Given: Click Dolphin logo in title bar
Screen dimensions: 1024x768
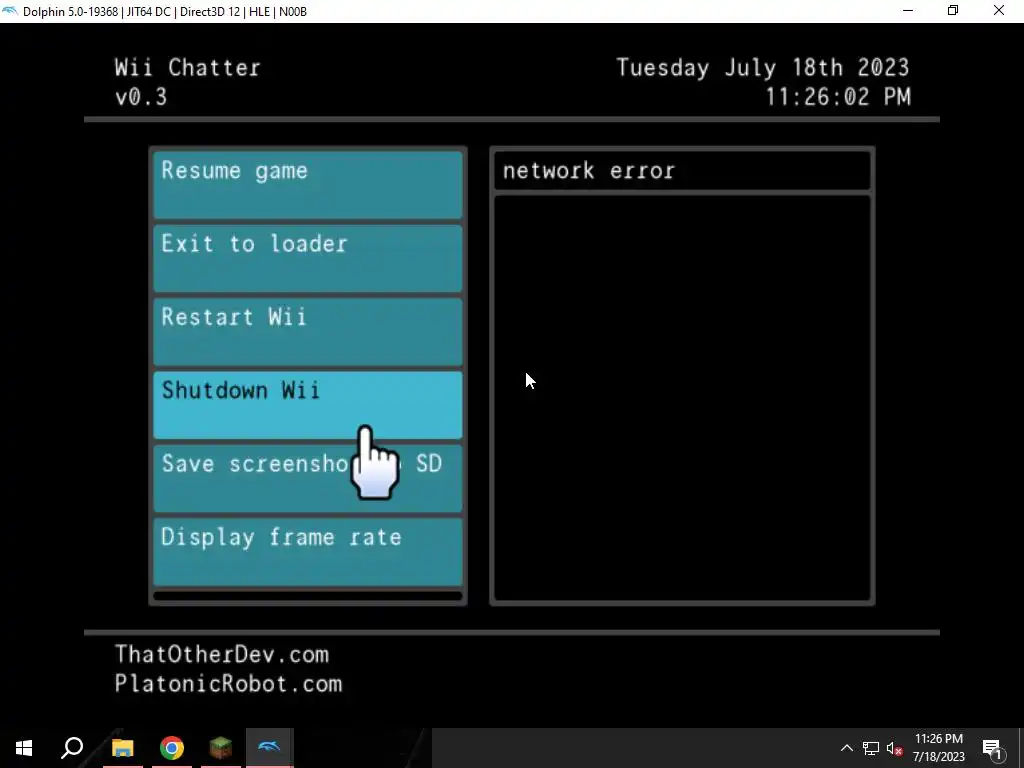Looking at the screenshot, I should pyautogui.click(x=10, y=11).
